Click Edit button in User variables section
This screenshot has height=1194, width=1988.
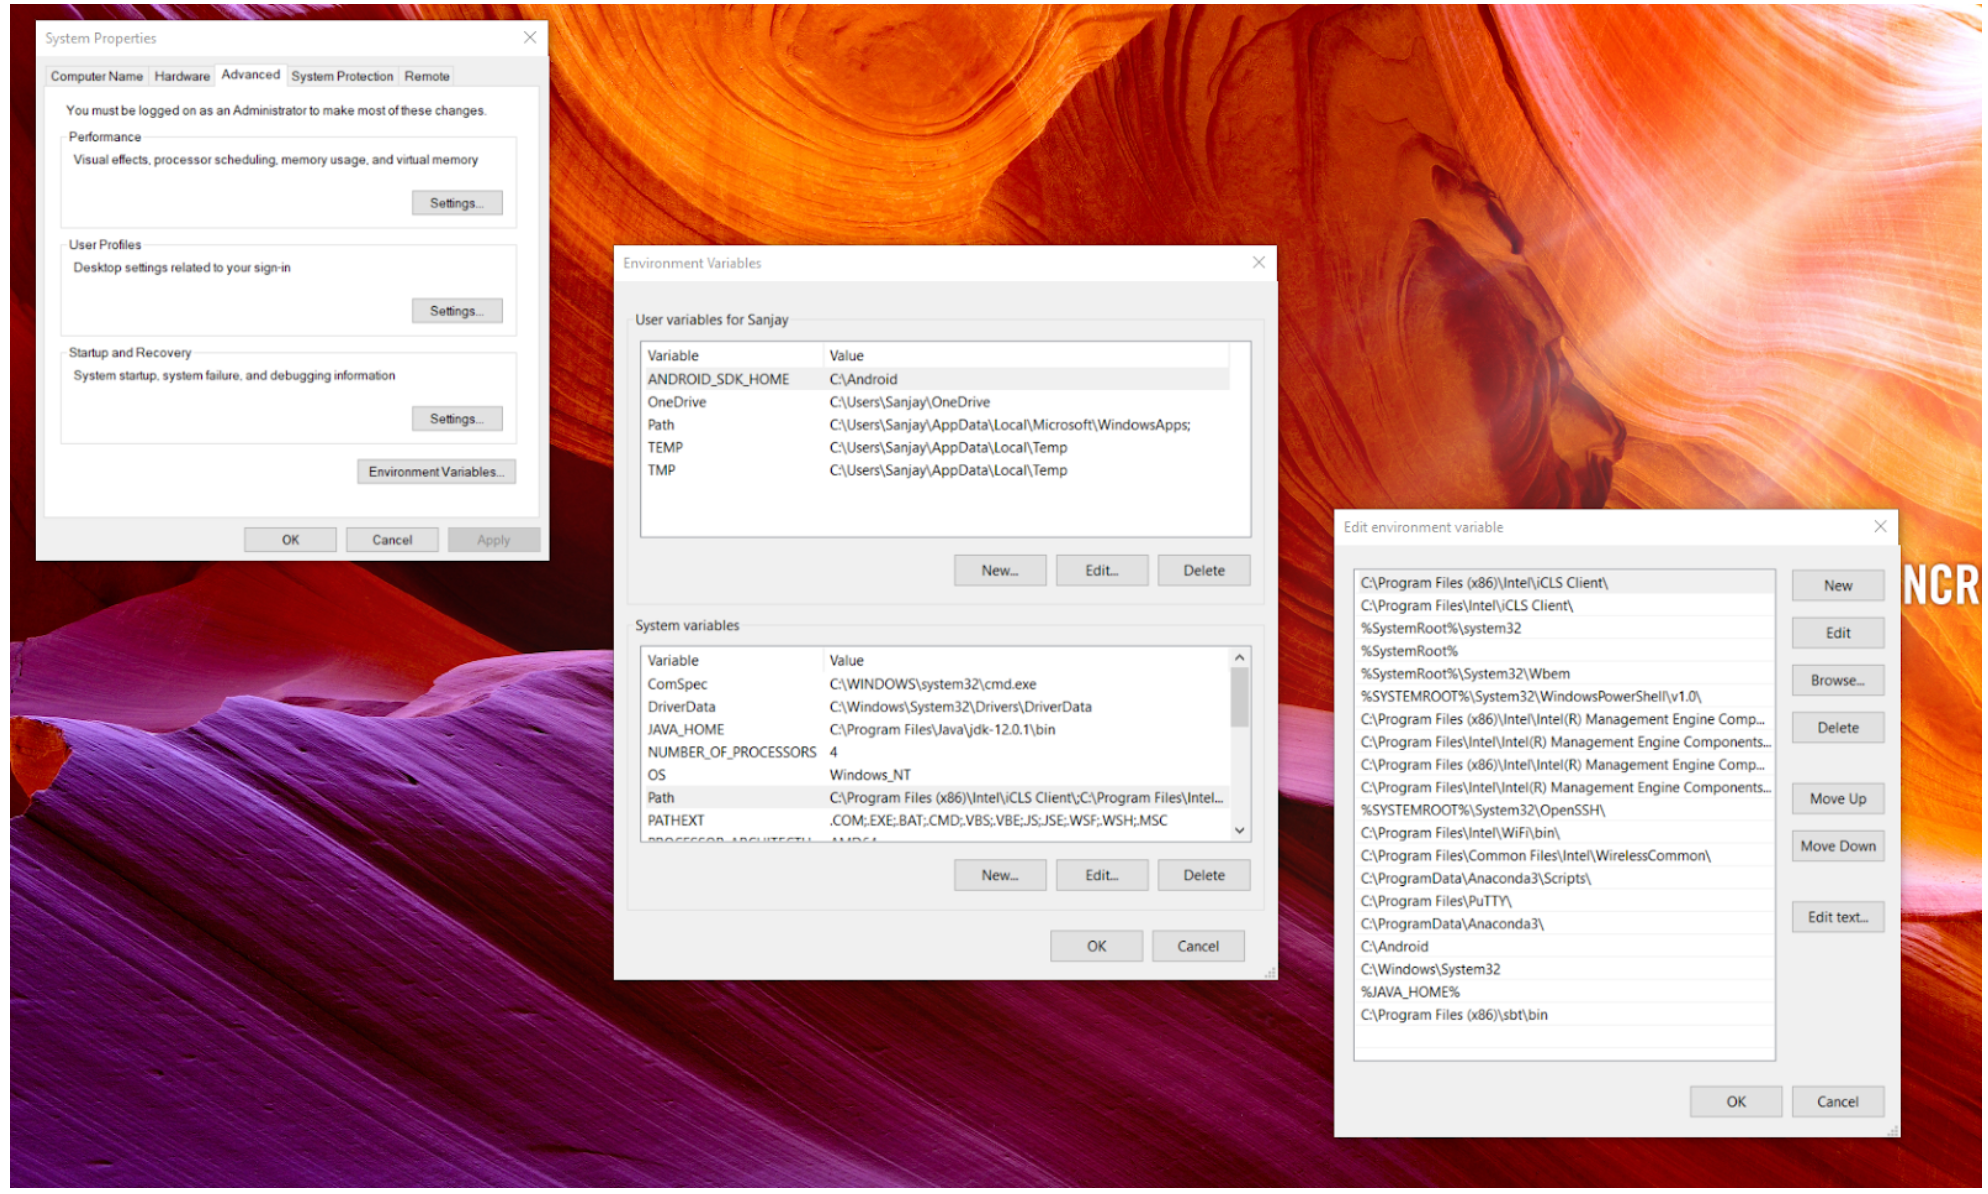click(x=1100, y=571)
